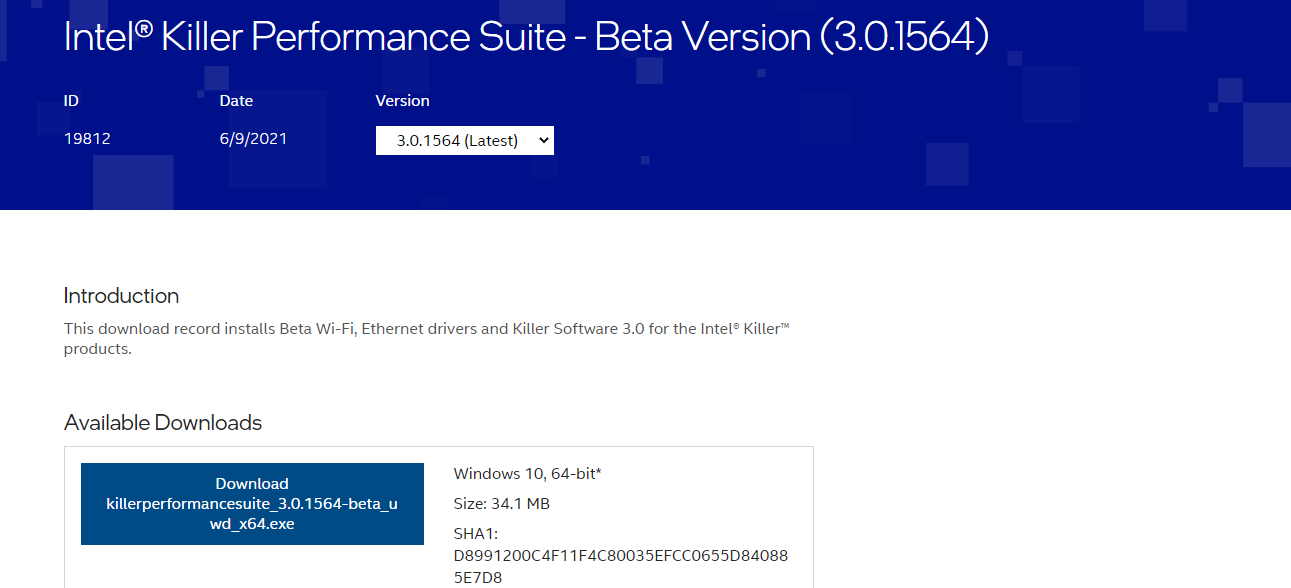The height and width of the screenshot is (588, 1291).
Task: Click the Windows 10, 64-bit* OS text
Action: [527, 474]
